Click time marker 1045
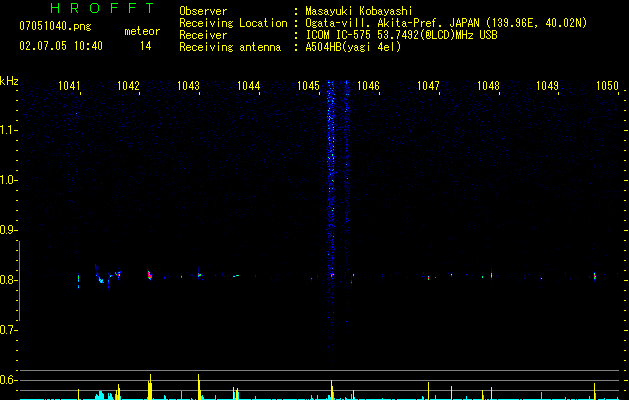 308,86
